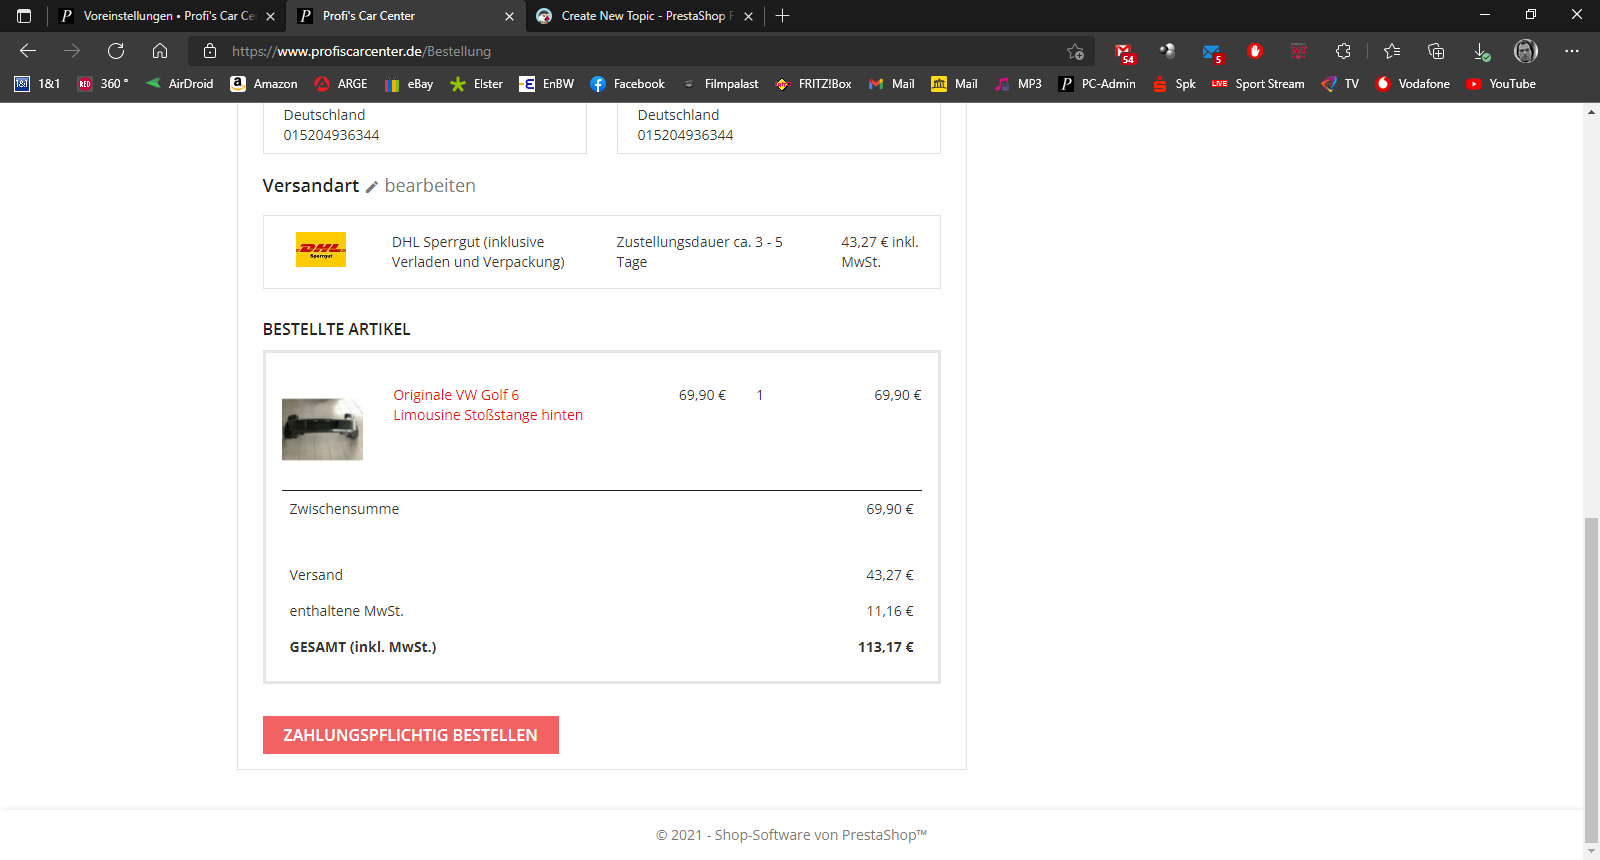Click Zahlungspflichtig Bestellen button

pos(411,735)
